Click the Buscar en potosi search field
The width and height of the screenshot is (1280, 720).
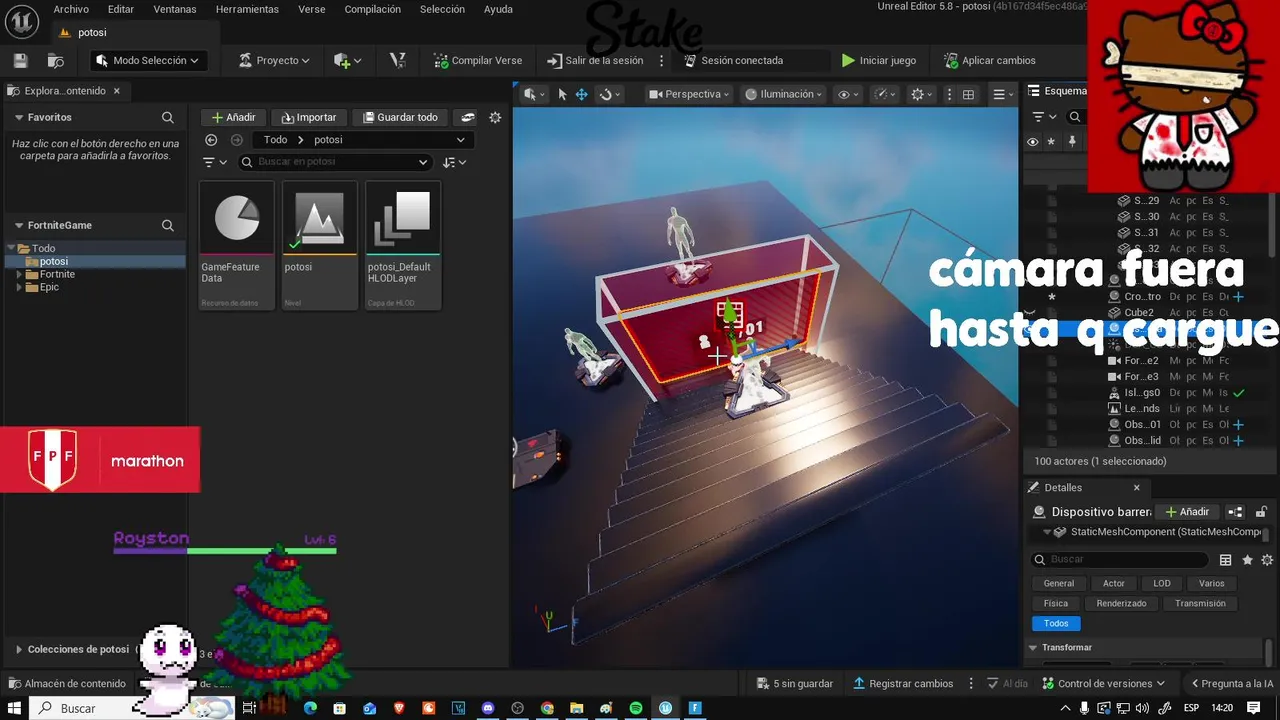click(x=335, y=162)
